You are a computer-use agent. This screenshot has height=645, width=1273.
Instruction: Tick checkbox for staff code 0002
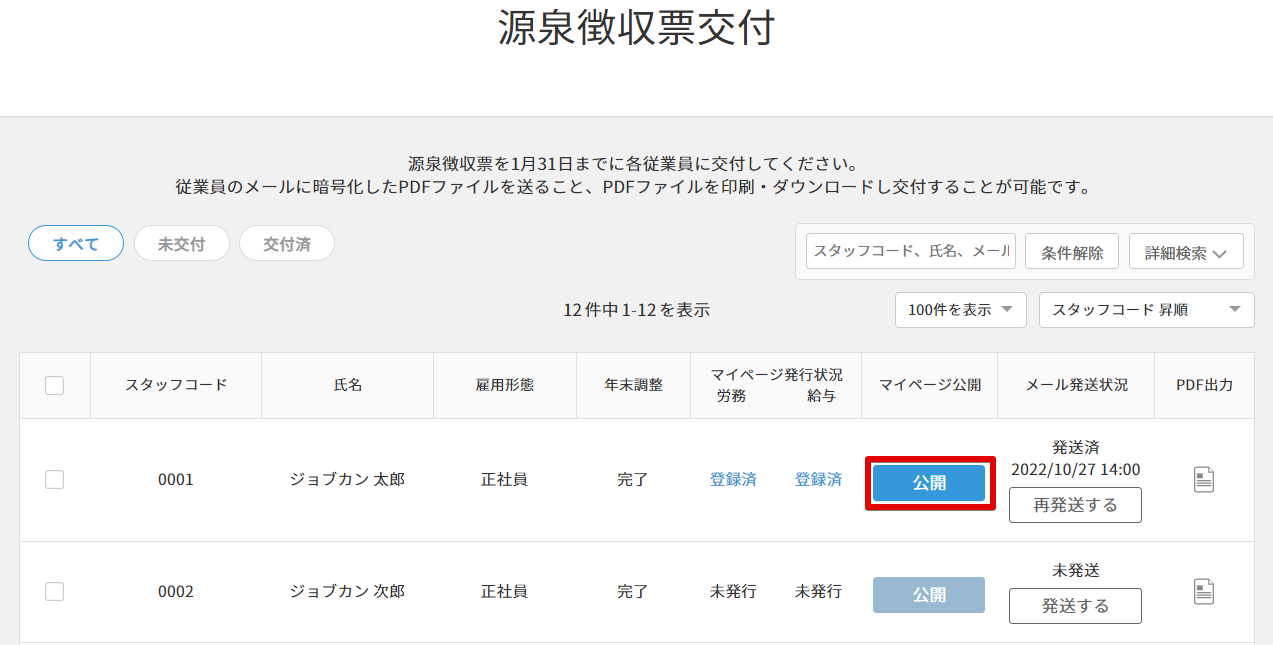[55, 592]
